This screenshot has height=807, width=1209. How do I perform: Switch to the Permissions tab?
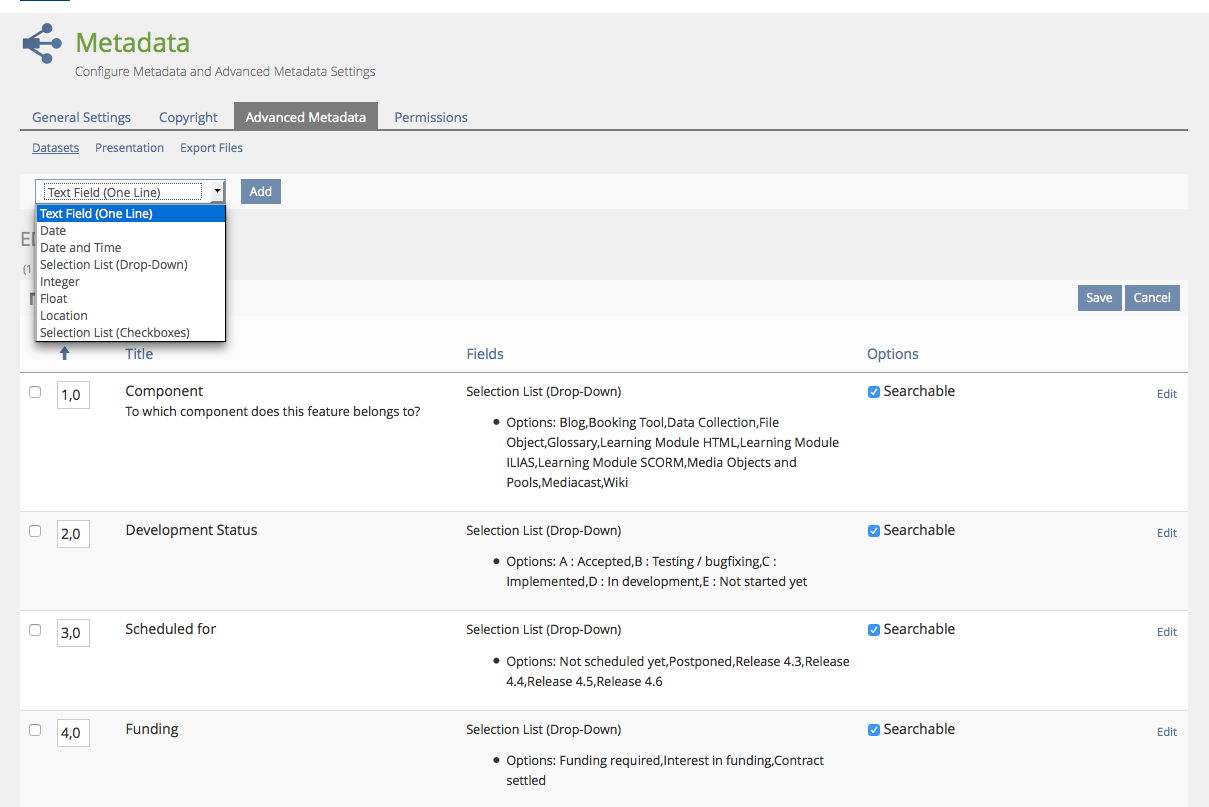(x=431, y=117)
